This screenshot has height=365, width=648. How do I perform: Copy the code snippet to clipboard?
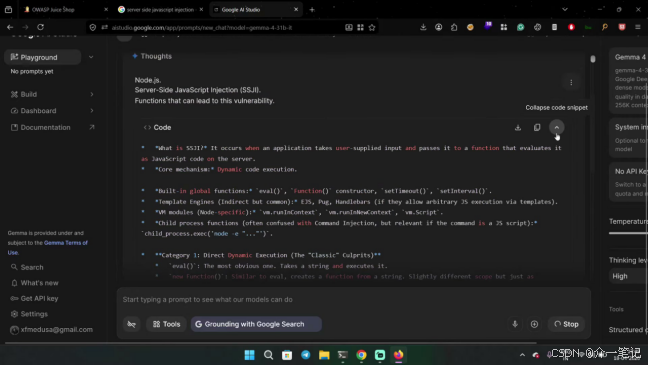[x=537, y=128]
